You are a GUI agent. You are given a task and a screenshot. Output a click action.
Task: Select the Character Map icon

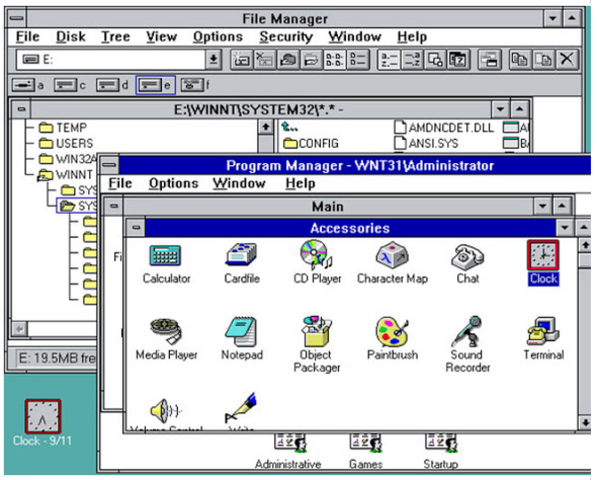coord(392,255)
